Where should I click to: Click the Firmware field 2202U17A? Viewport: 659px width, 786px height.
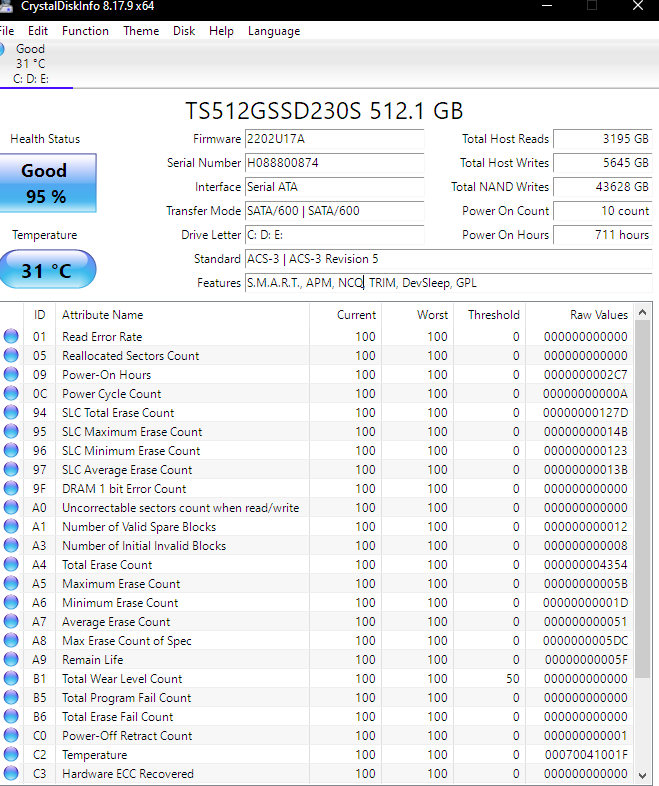pyautogui.click(x=334, y=139)
